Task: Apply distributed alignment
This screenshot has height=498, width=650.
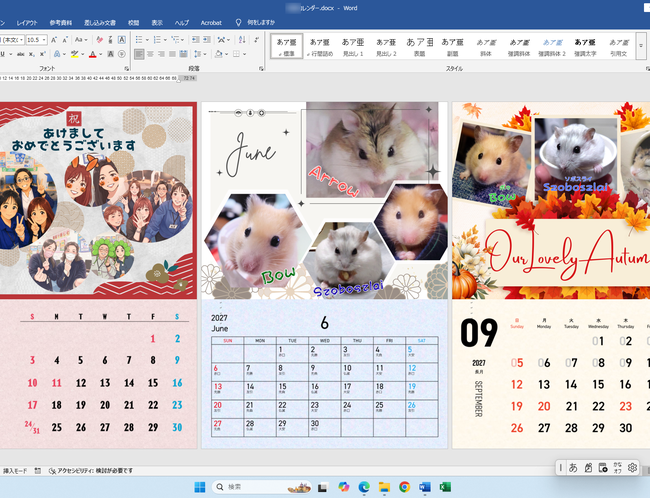Action: tap(183, 54)
